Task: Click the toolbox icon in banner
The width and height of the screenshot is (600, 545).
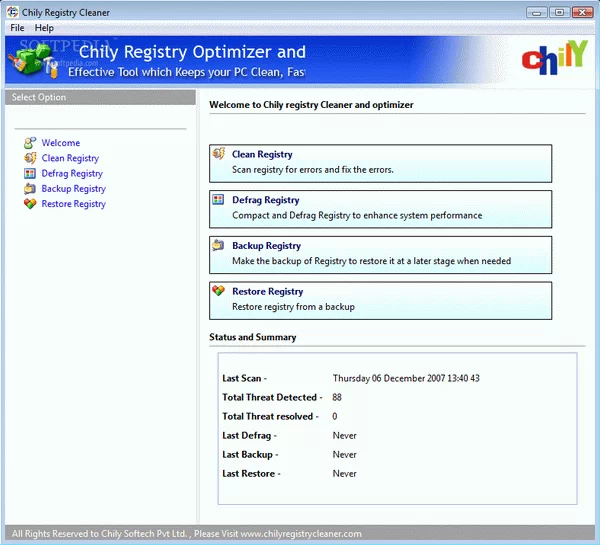Action: (x=33, y=61)
